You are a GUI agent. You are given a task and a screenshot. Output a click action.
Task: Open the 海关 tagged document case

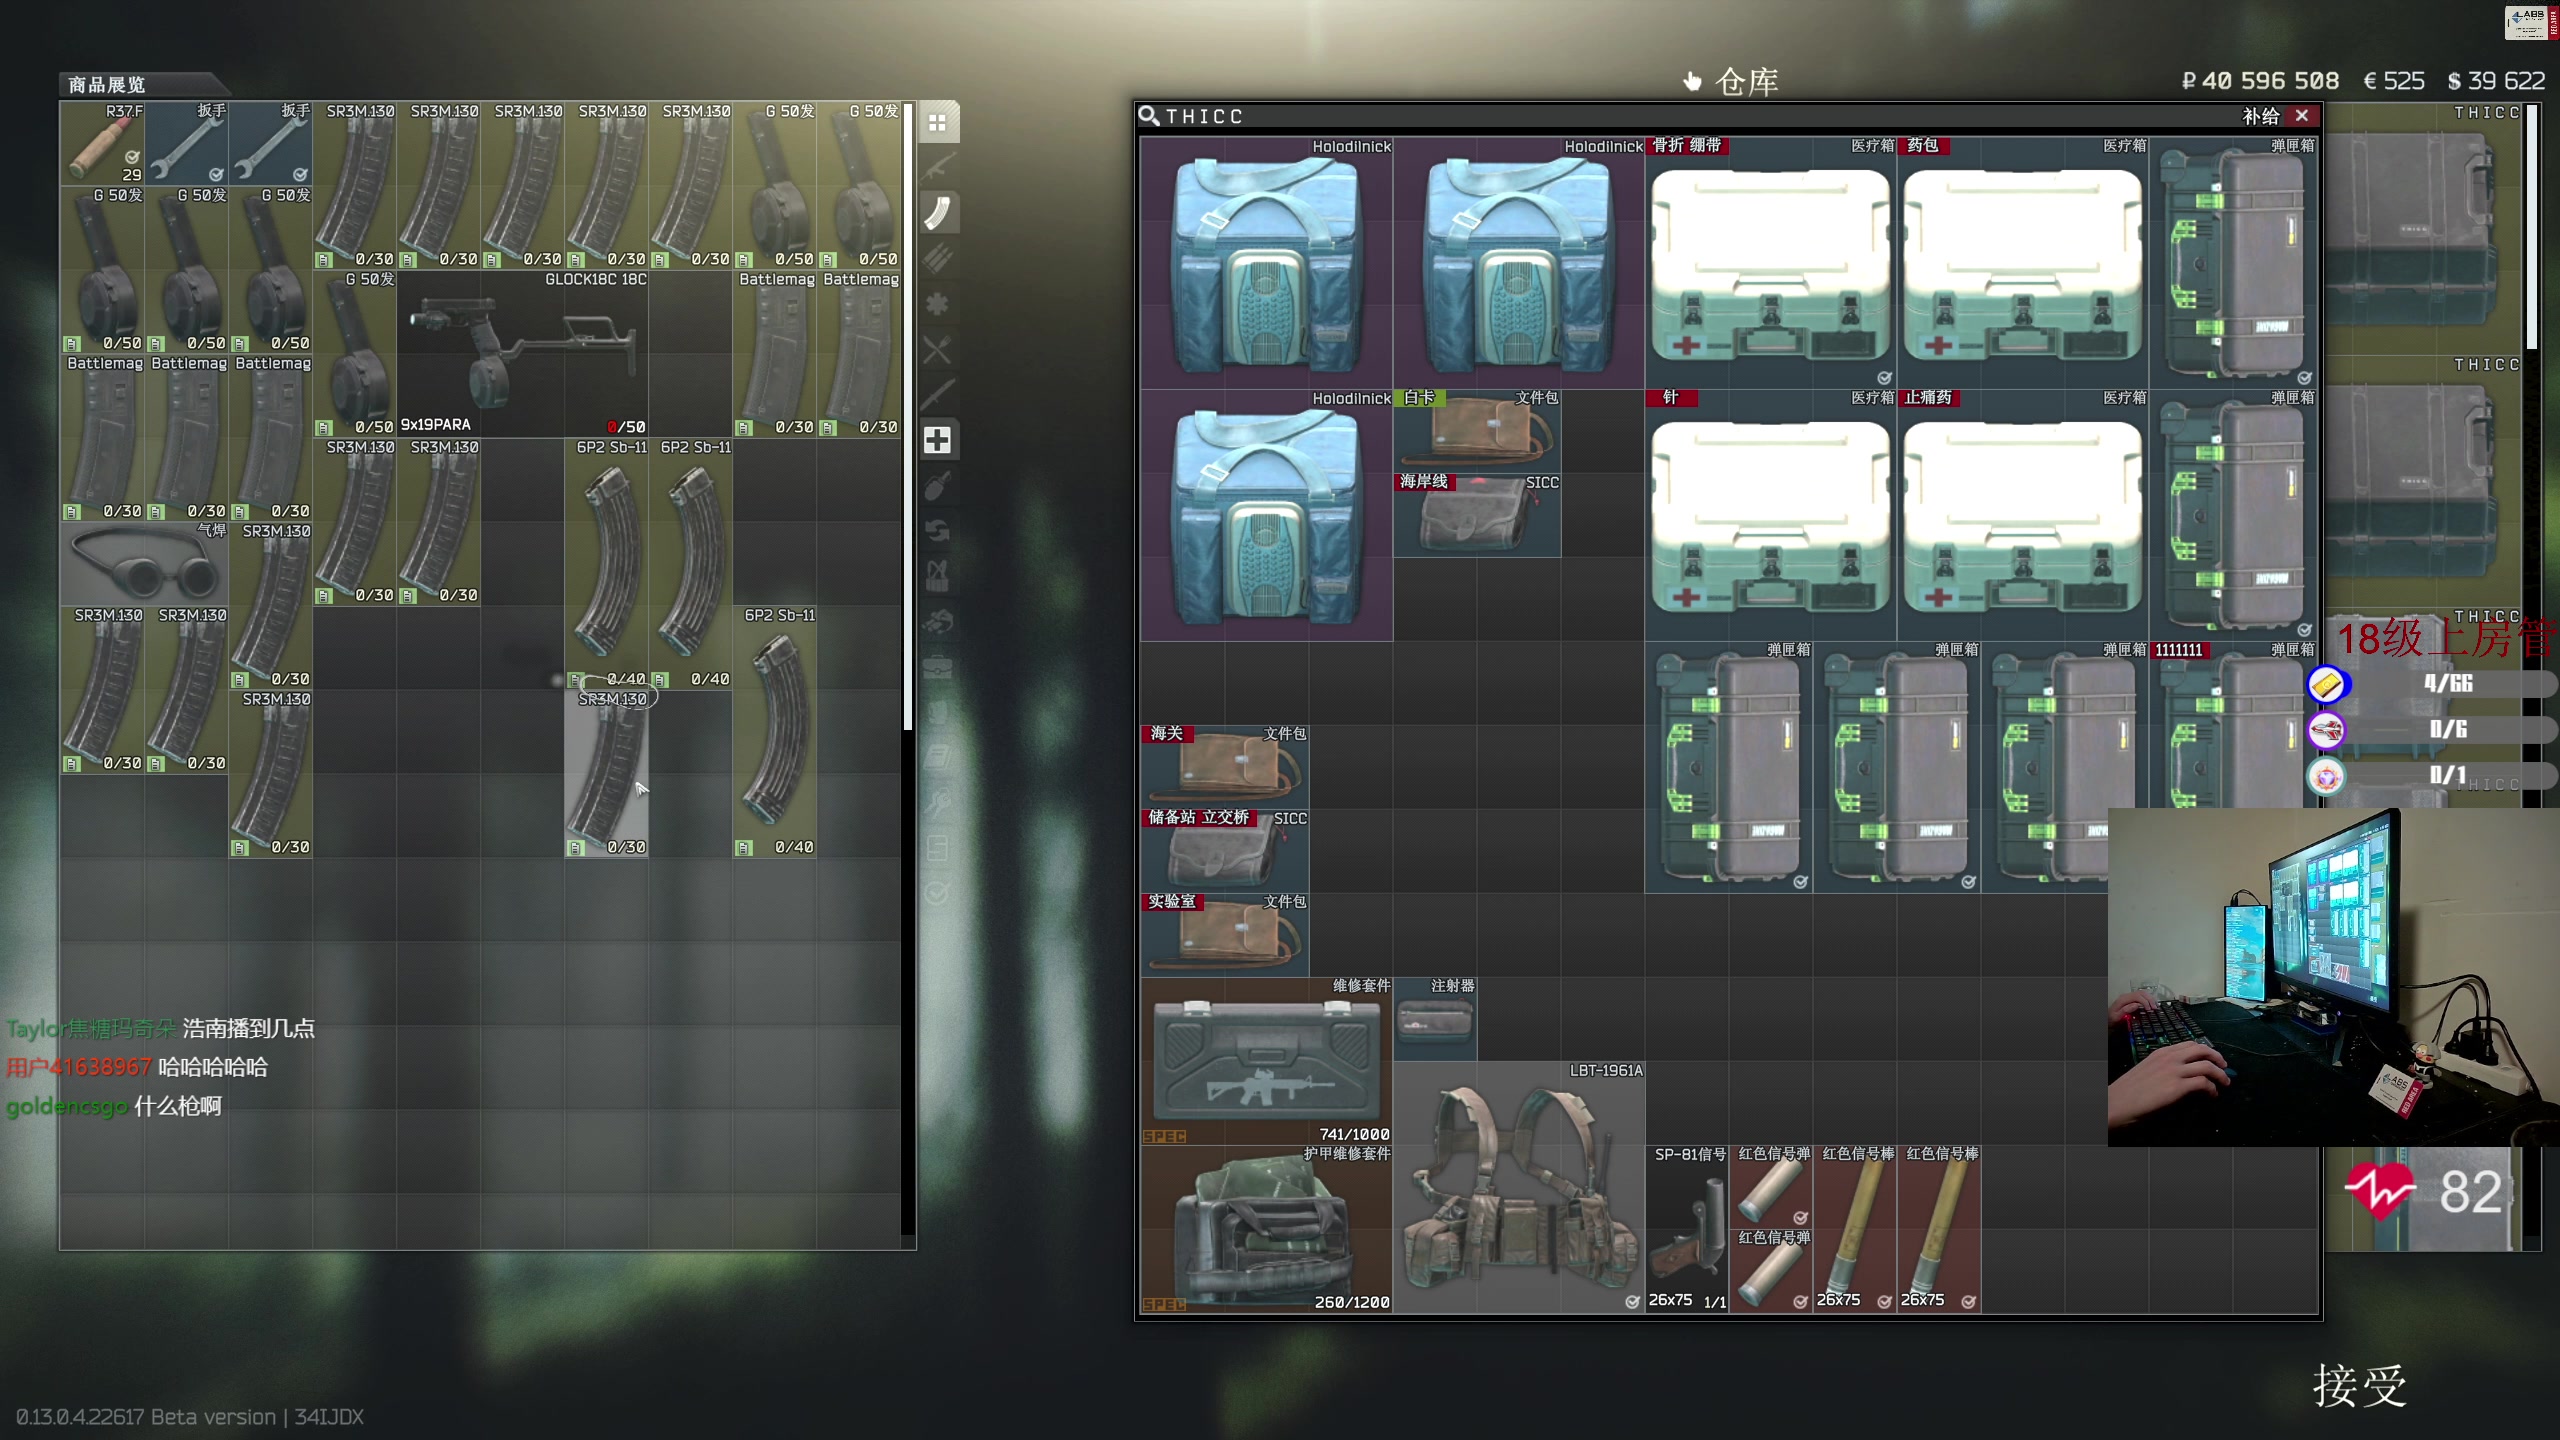click(x=1225, y=767)
